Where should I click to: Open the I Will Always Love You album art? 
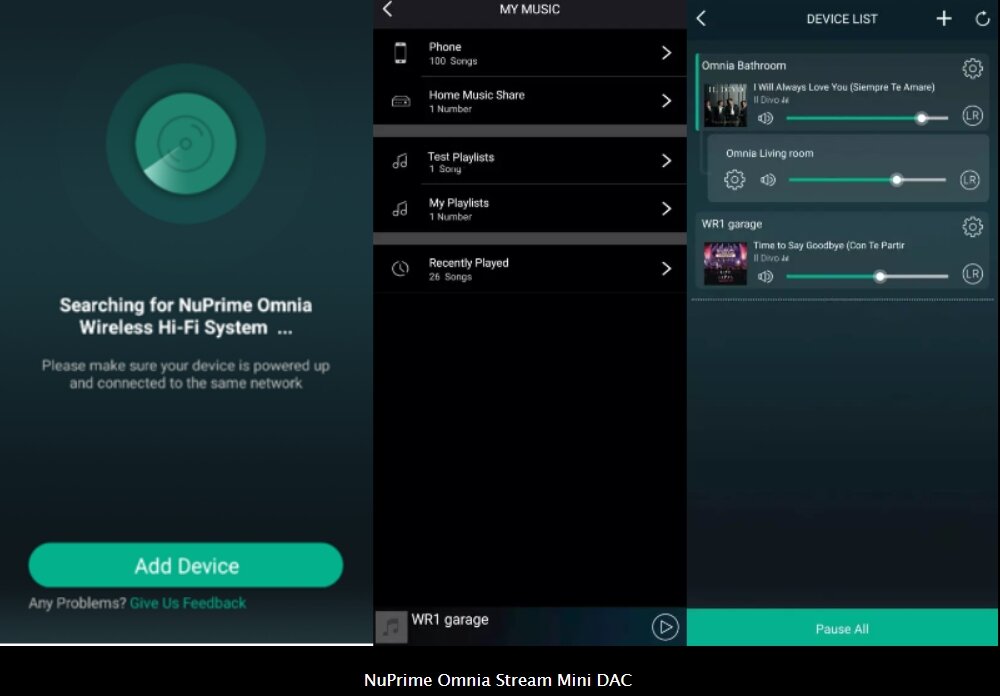(x=725, y=105)
